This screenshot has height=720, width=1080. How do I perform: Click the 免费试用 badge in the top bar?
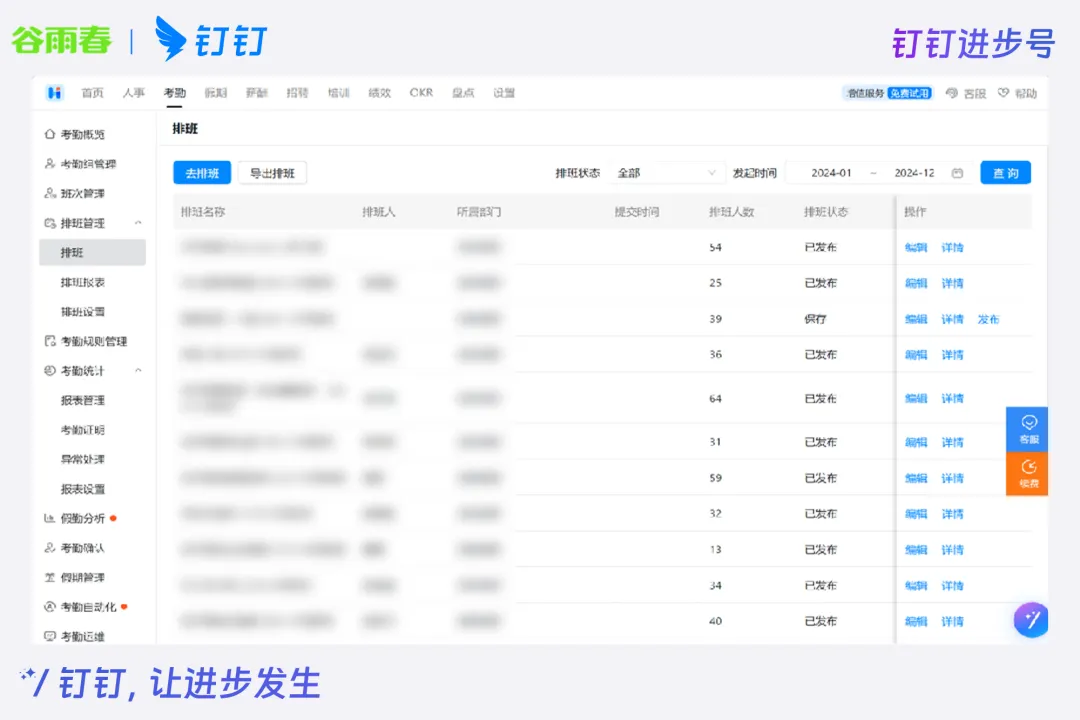click(909, 93)
